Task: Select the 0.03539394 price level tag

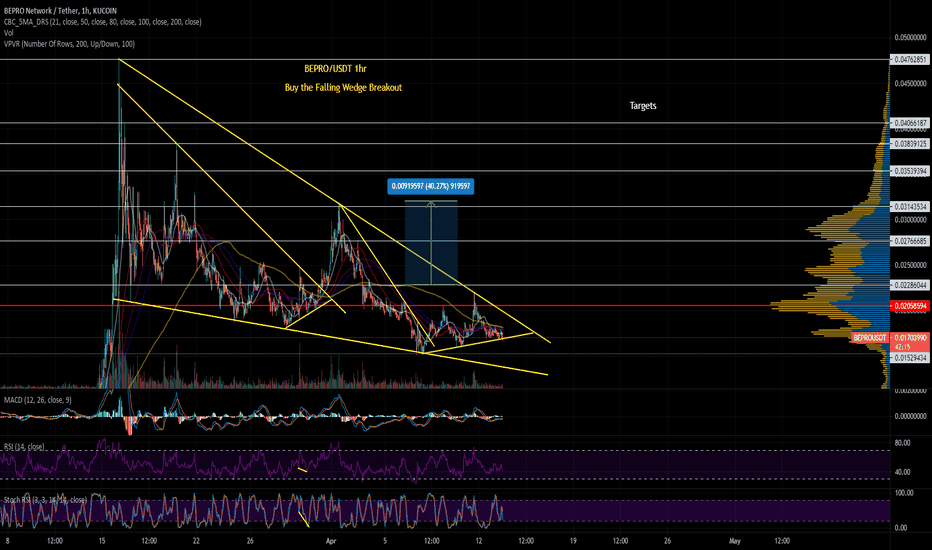Action: click(x=909, y=171)
